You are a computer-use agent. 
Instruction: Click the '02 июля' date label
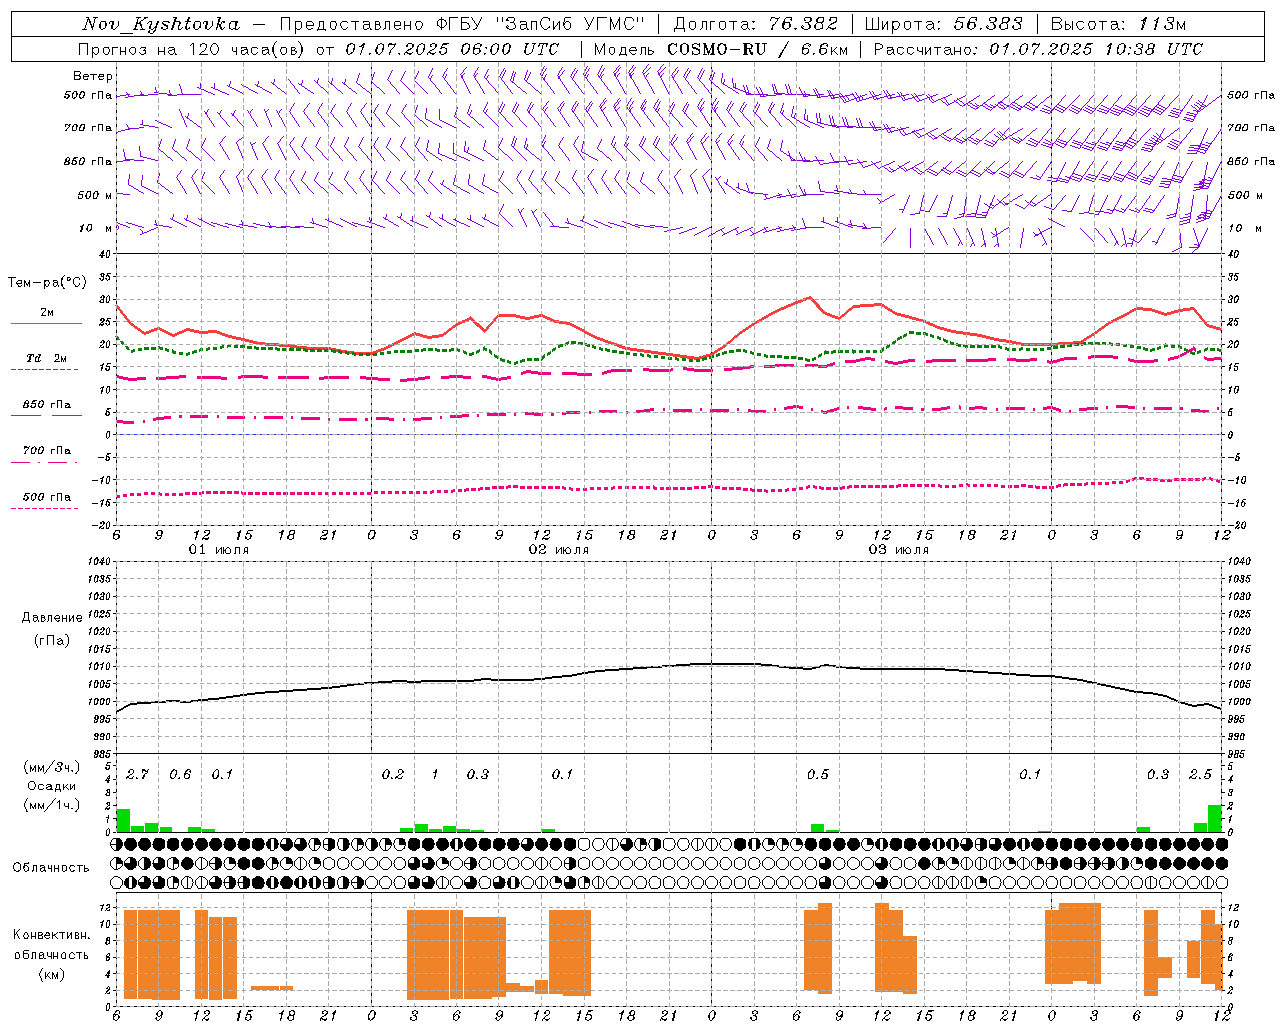pyautogui.click(x=559, y=550)
